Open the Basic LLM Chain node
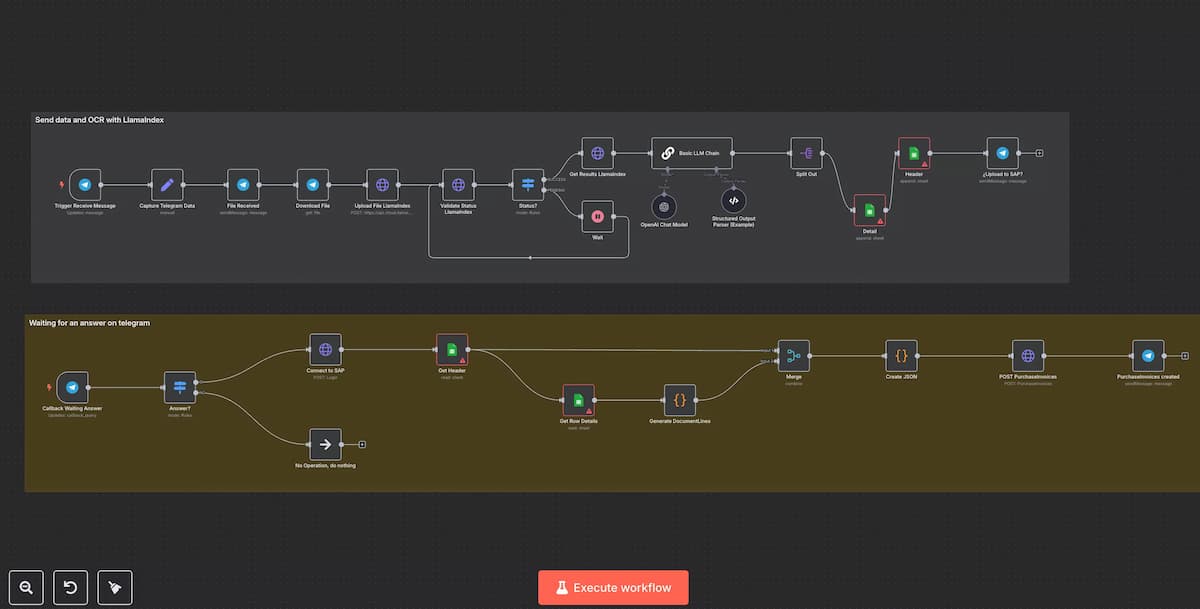The image size is (1200, 609). click(x=692, y=153)
